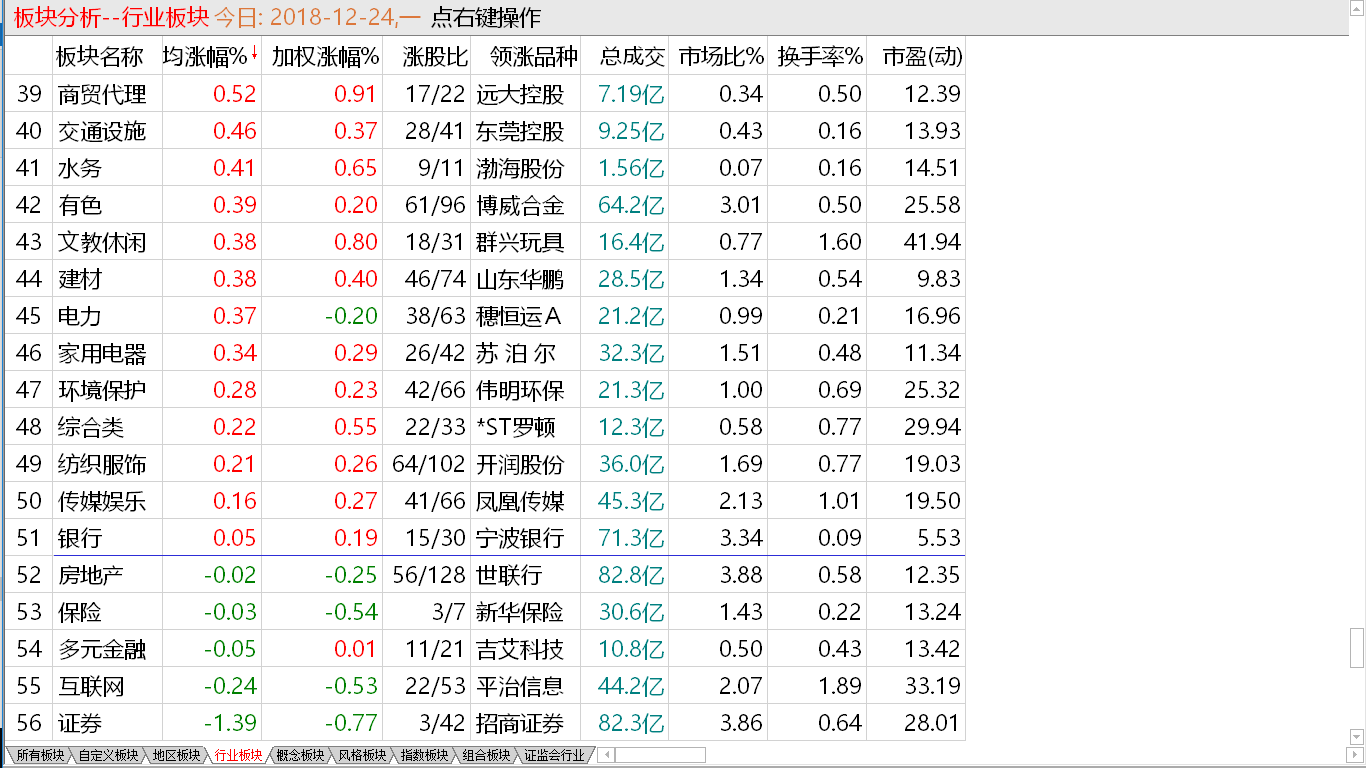The image size is (1366, 768).
Task: Select the 商贸代理 sector row
Action: (x=483, y=94)
